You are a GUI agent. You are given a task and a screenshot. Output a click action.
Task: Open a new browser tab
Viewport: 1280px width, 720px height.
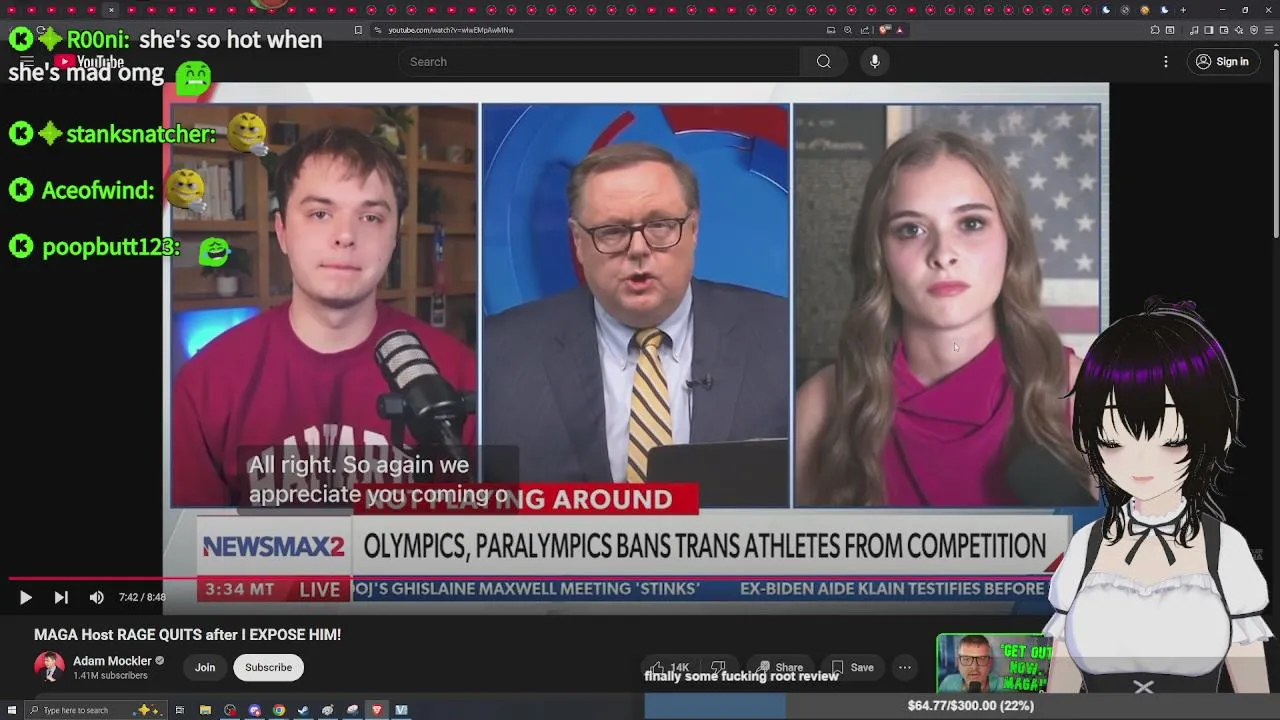coord(1183,10)
